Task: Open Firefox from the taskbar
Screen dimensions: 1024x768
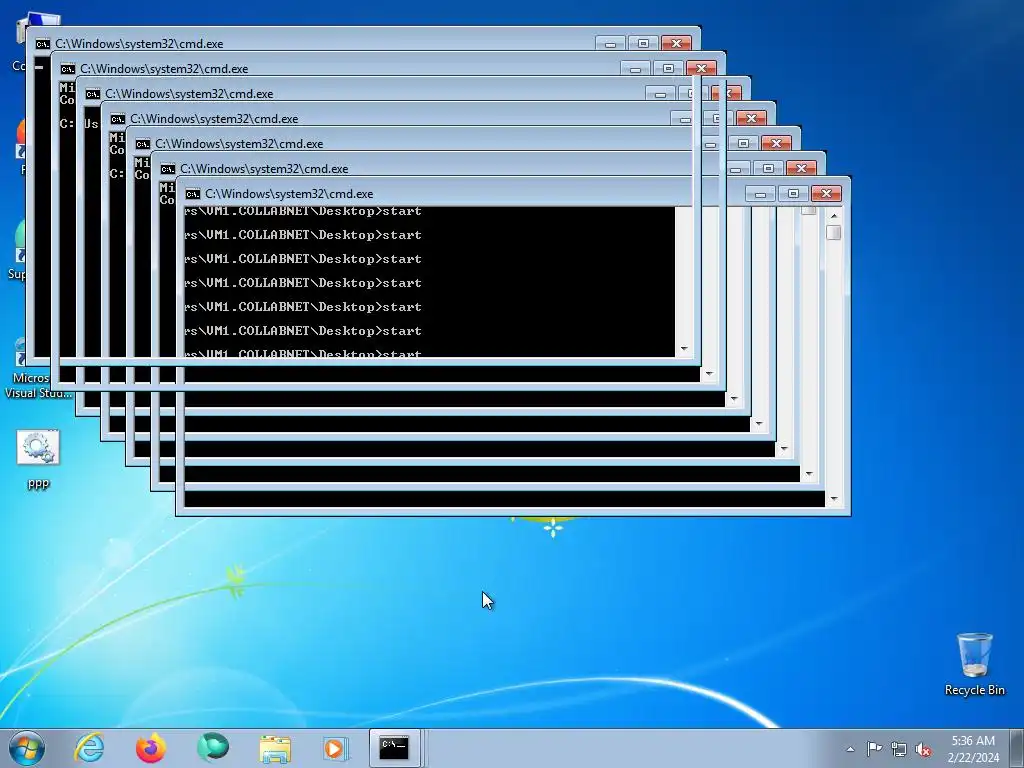Action: (151, 748)
